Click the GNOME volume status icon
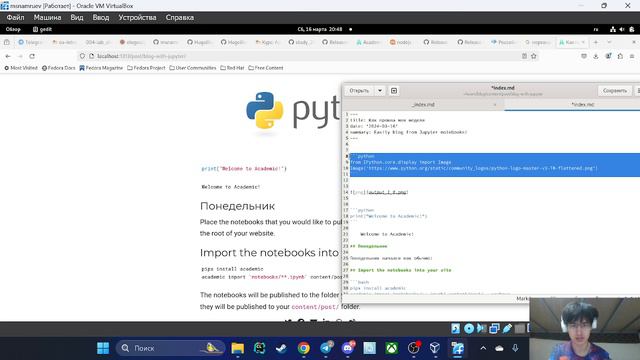Screen dimensions: 640x360 622,29
